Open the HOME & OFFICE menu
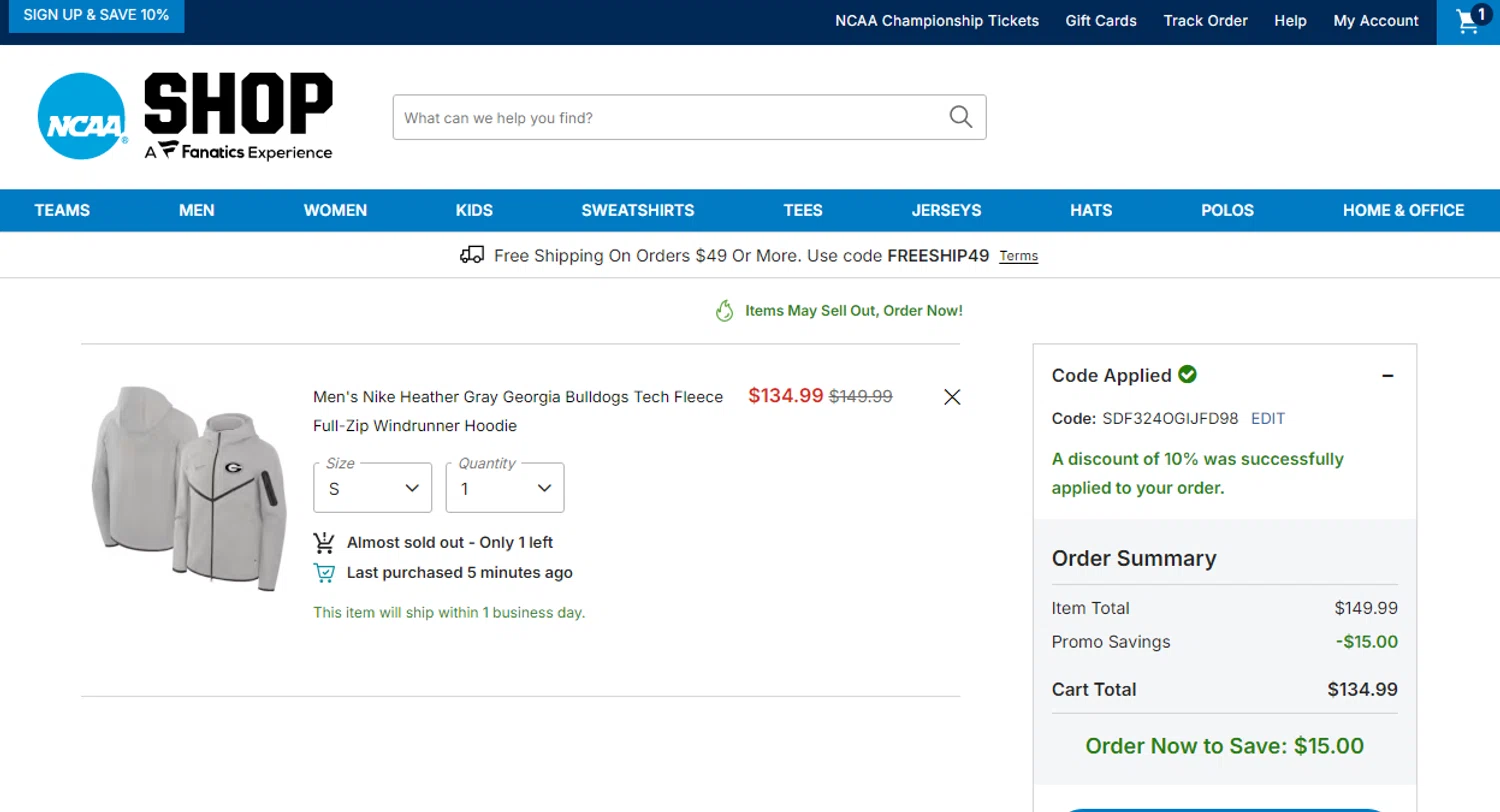 1403,210
